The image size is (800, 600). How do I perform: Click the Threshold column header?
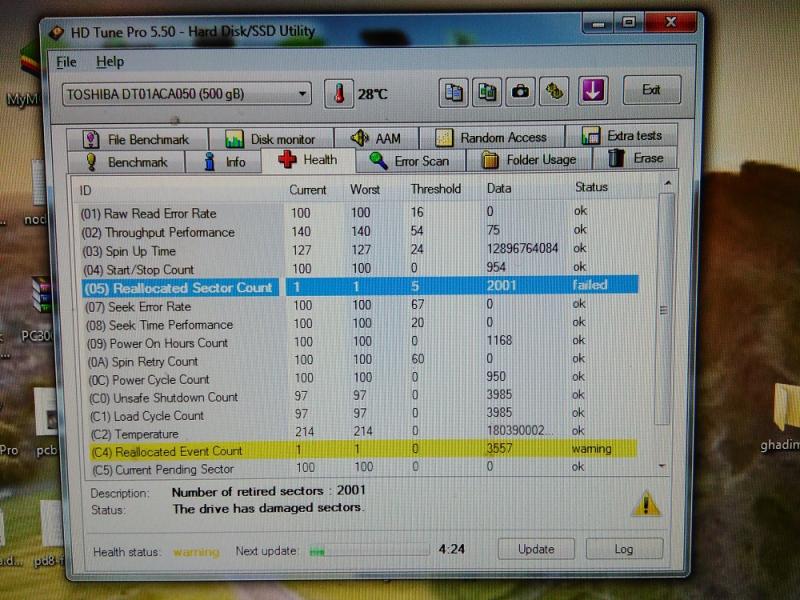435,189
